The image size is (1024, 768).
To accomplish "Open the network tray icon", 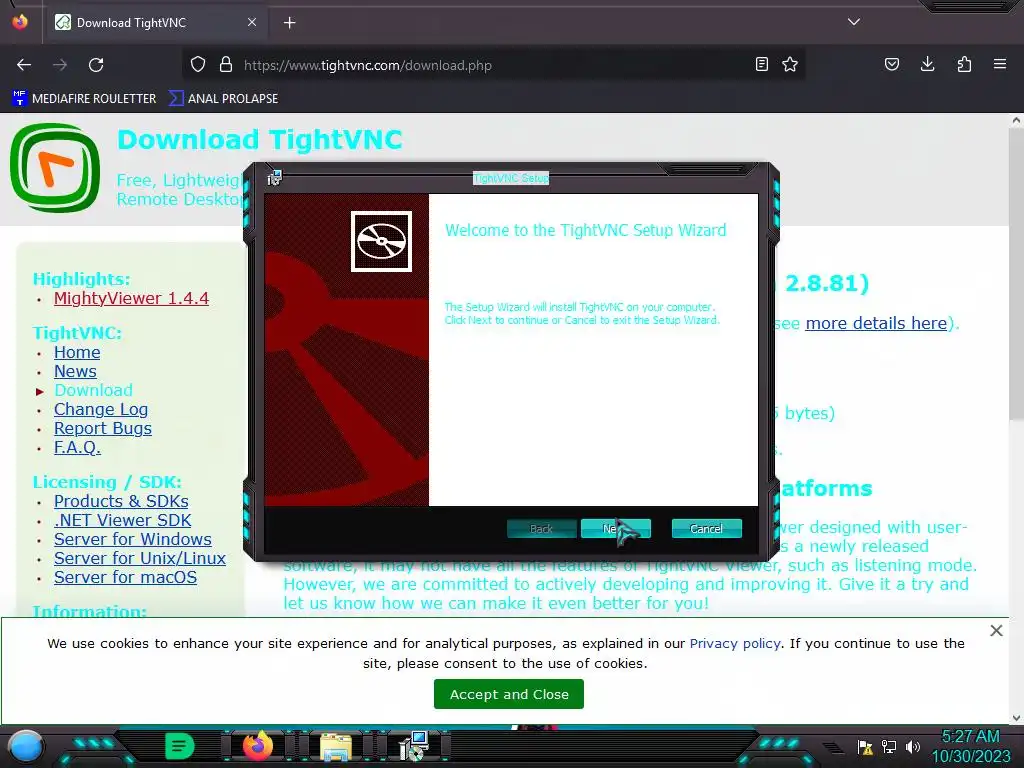I will pos(889,746).
